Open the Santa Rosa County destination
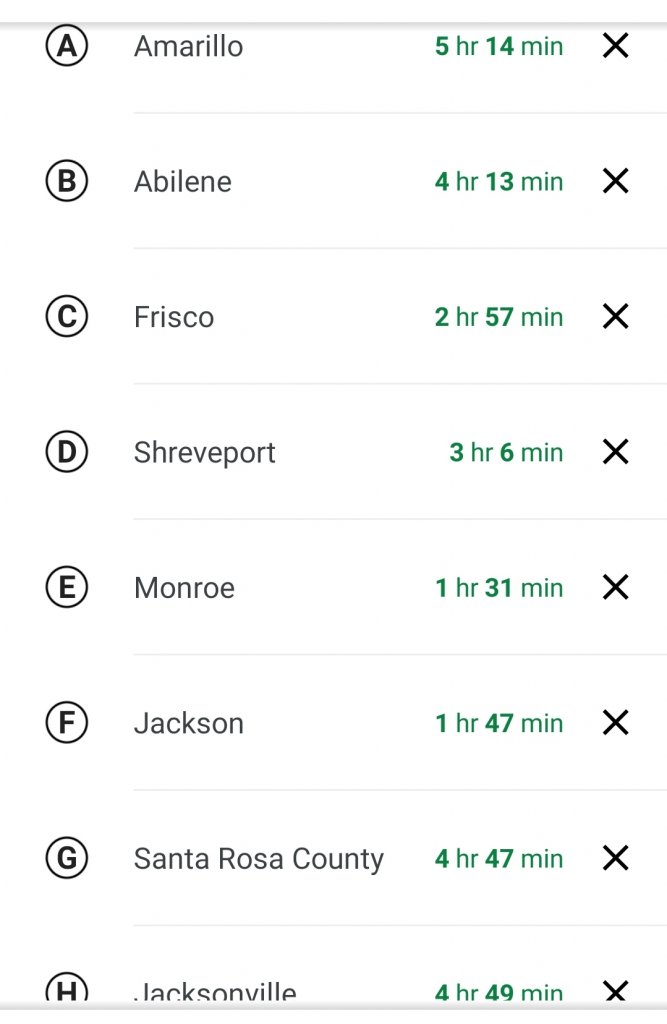Viewport: 667px width, 1024px height. [x=259, y=858]
